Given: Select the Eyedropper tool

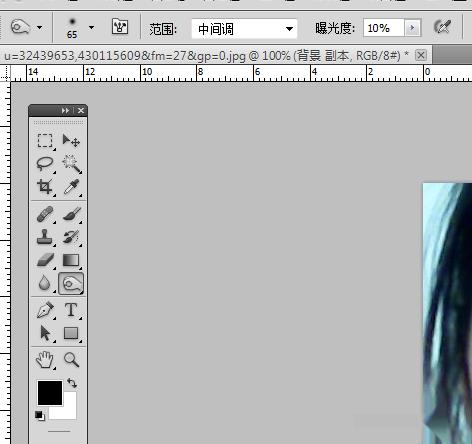Looking at the screenshot, I should pyautogui.click(x=71, y=187).
